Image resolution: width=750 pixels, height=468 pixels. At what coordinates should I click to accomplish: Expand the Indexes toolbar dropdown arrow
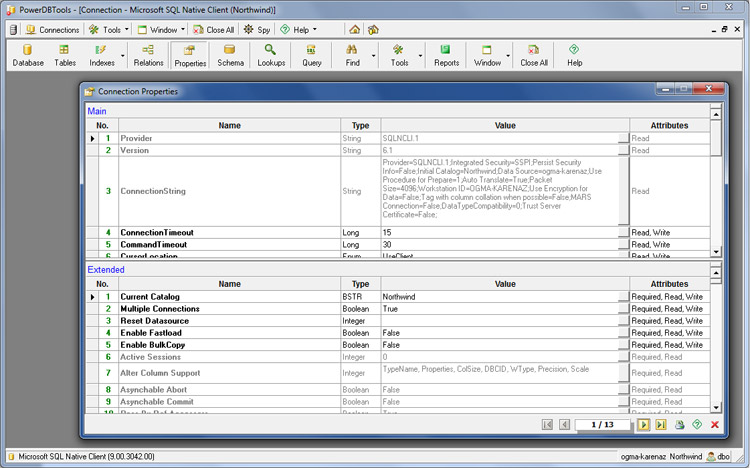[123, 55]
